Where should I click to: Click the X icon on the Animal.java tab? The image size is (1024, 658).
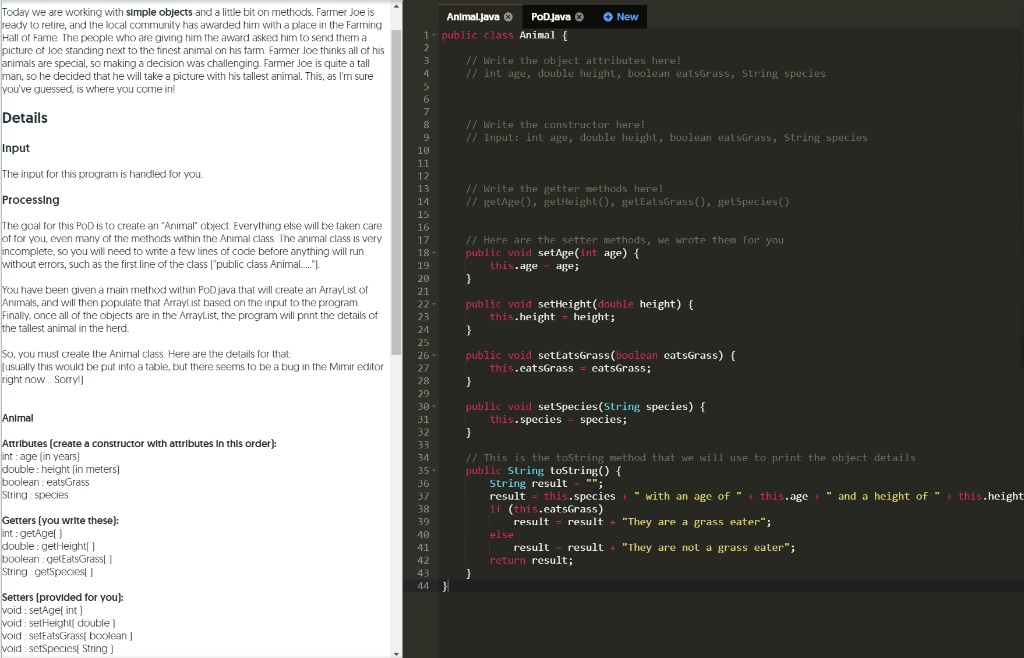(x=508, y=17)
